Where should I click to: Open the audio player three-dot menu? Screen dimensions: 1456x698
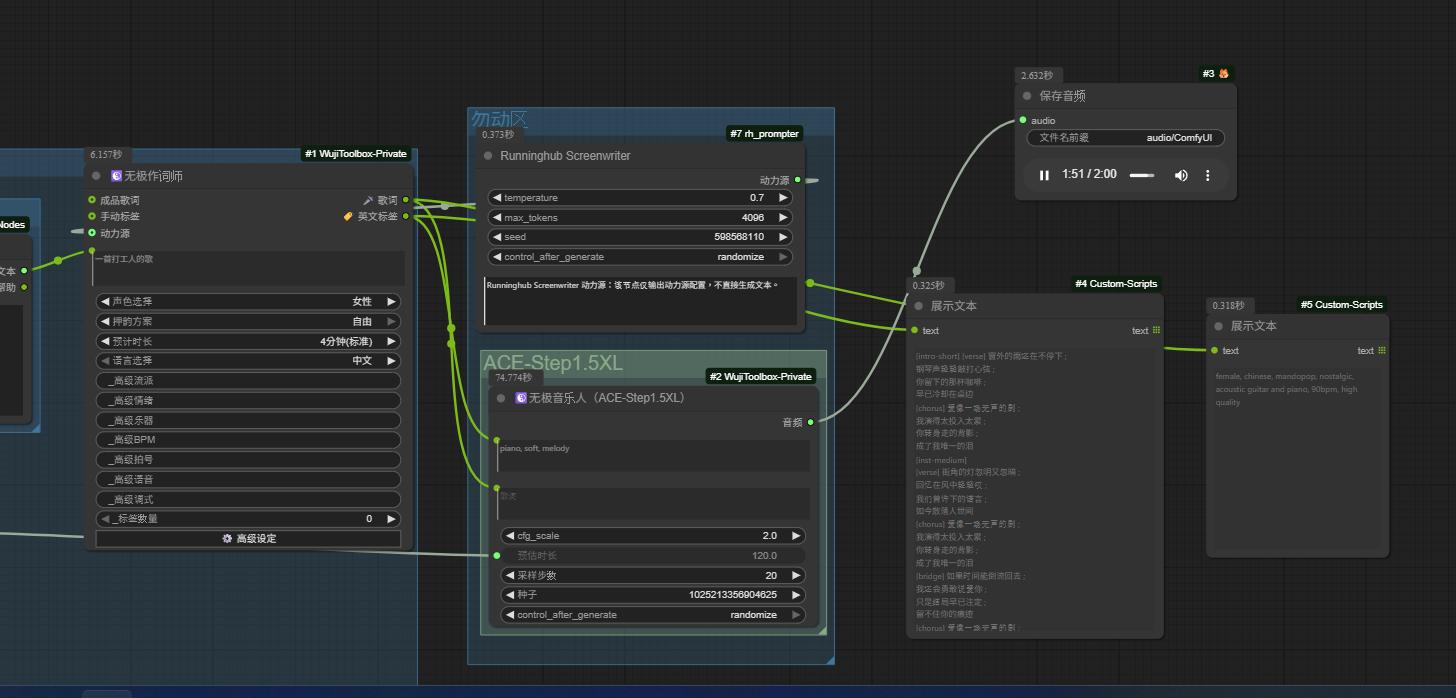point(1207,175)
